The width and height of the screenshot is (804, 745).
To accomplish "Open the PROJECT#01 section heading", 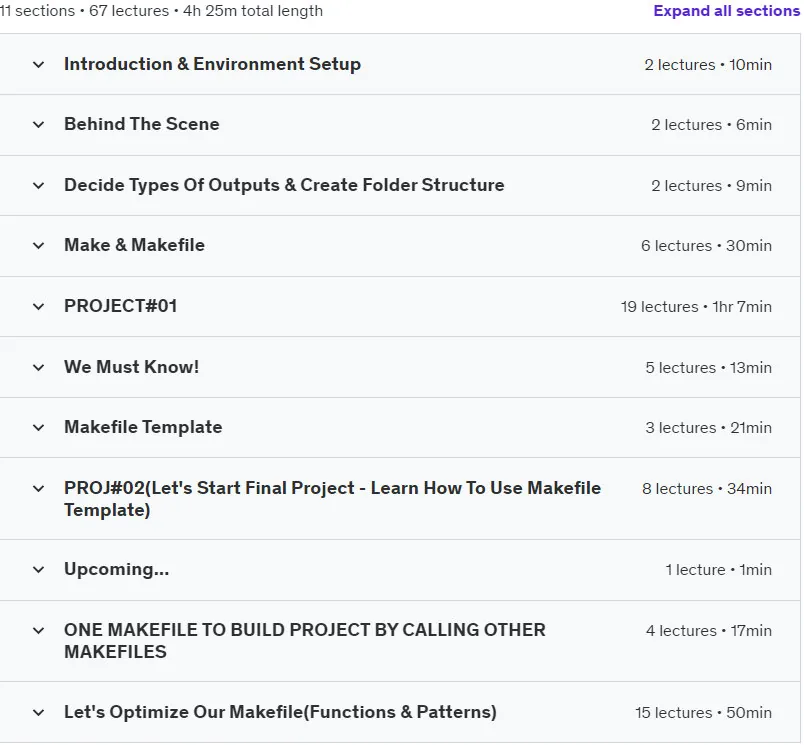I will click(120, 306).
